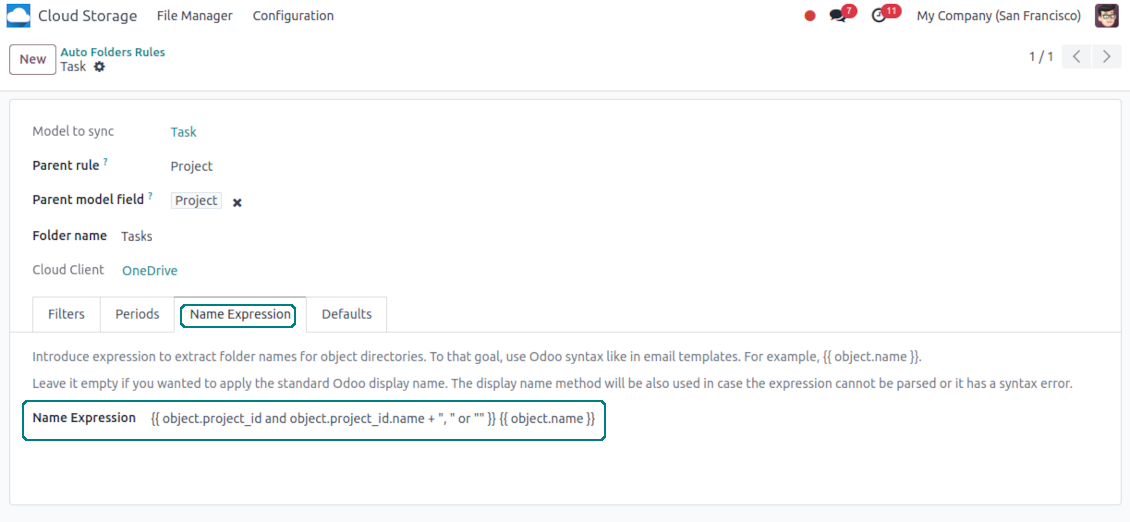Open the messages chat bubble icon
This screenshot has height=522, width=1130.
point(838,16)
